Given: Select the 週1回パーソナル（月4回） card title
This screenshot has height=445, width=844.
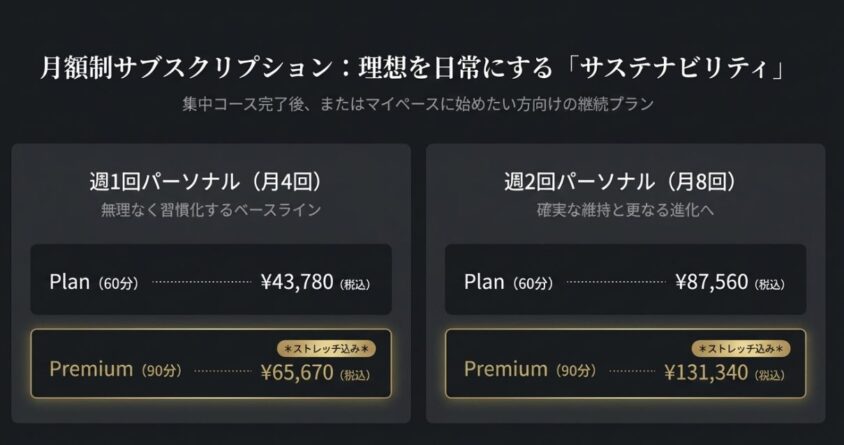Looking at the screenshot, I should (x=210, y=182).
